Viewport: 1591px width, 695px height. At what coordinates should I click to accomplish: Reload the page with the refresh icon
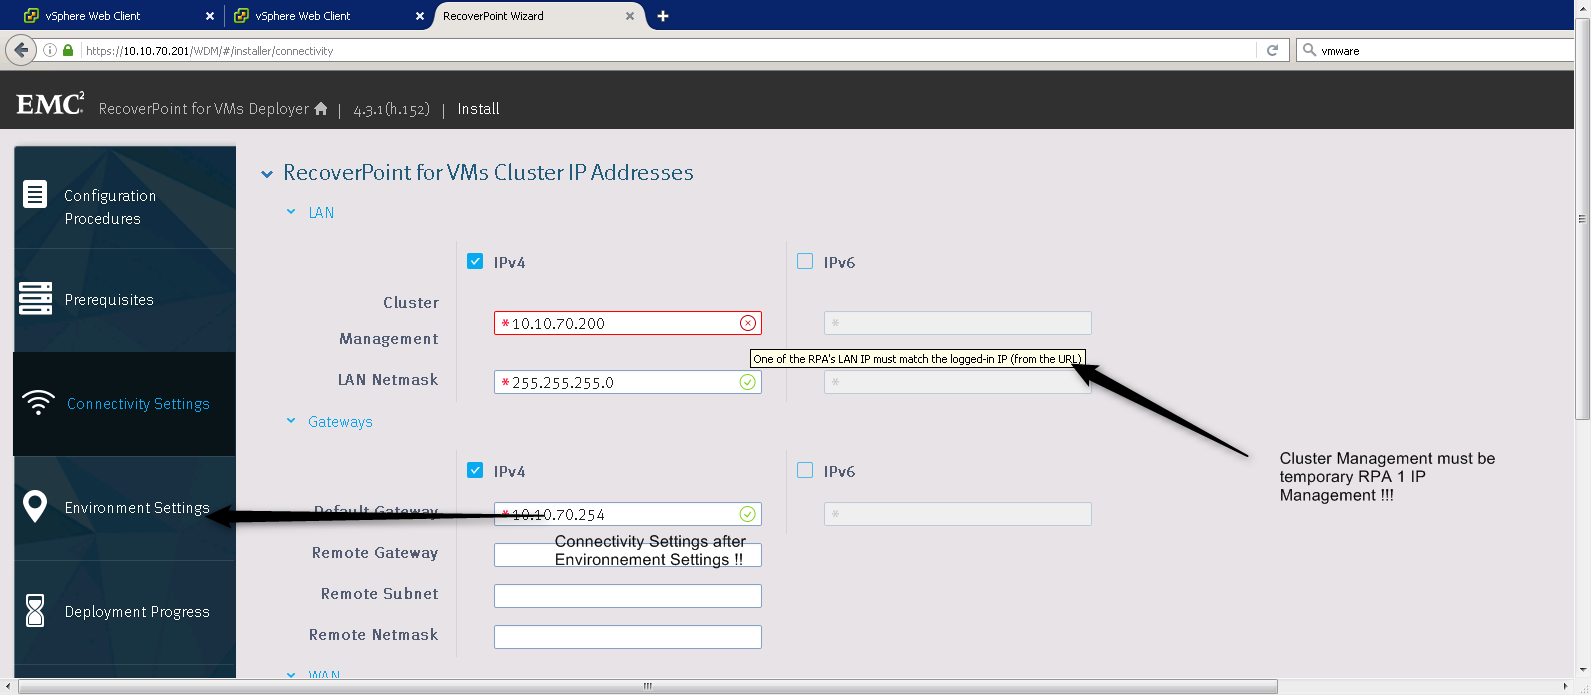[1272, 50]
